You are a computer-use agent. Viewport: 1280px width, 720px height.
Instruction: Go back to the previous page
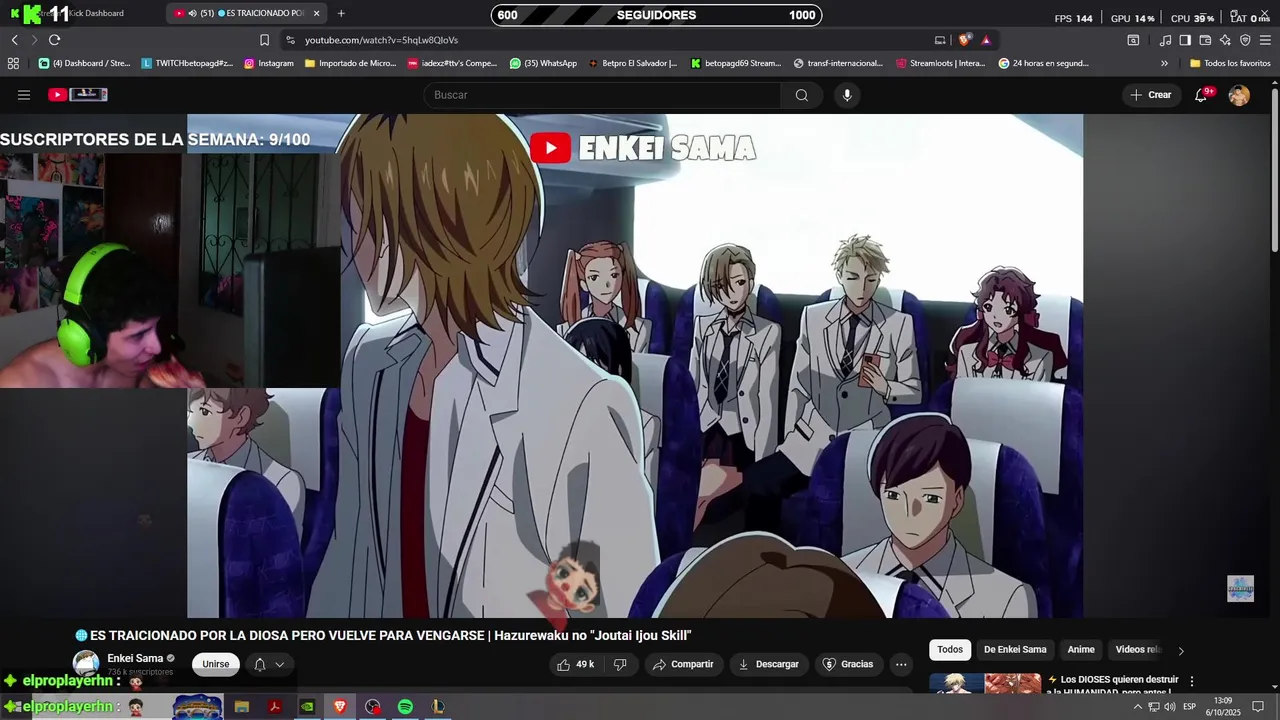pyautogui.click(x=14, y=40)
